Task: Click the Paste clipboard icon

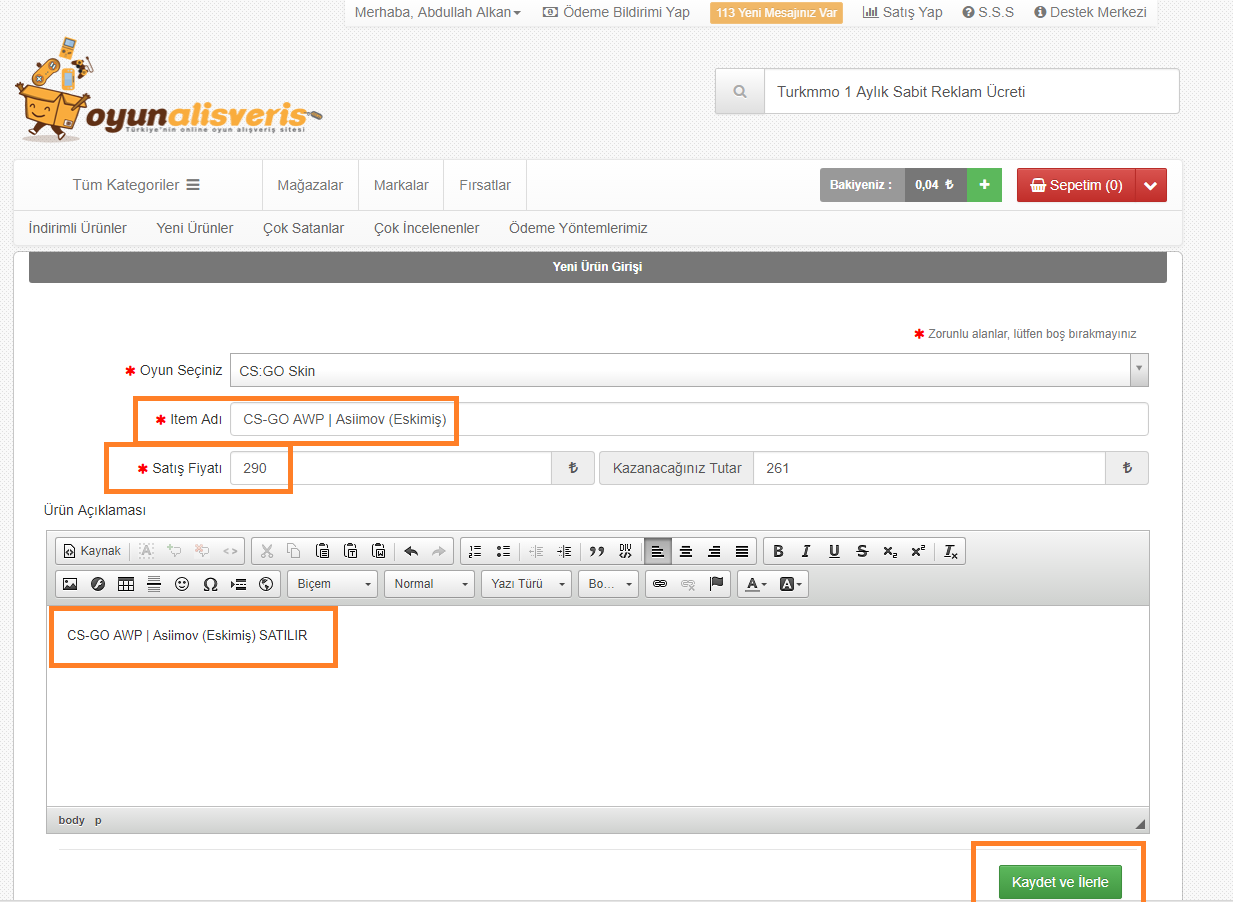Action: pos(322,551)
